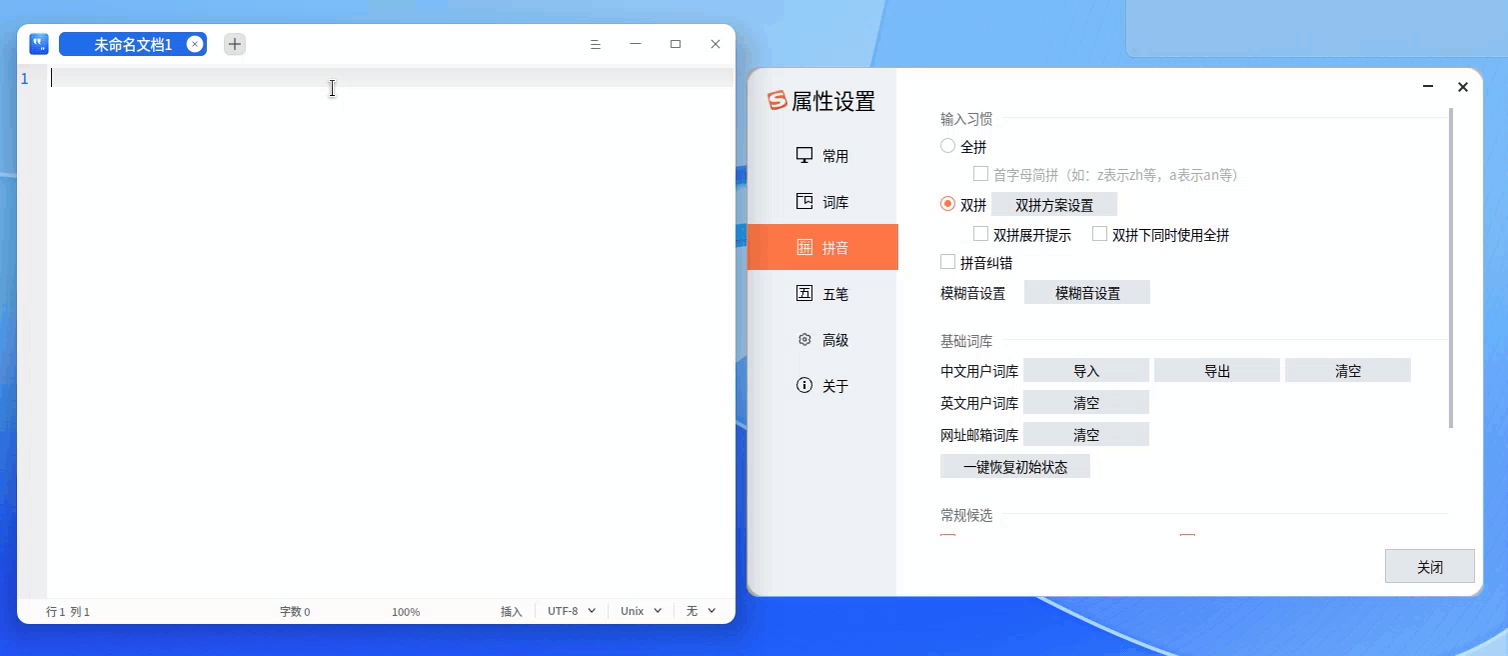Click the 词库 dictionary icon
This screenshot has width=1508, height=656.
click(804, 201)
